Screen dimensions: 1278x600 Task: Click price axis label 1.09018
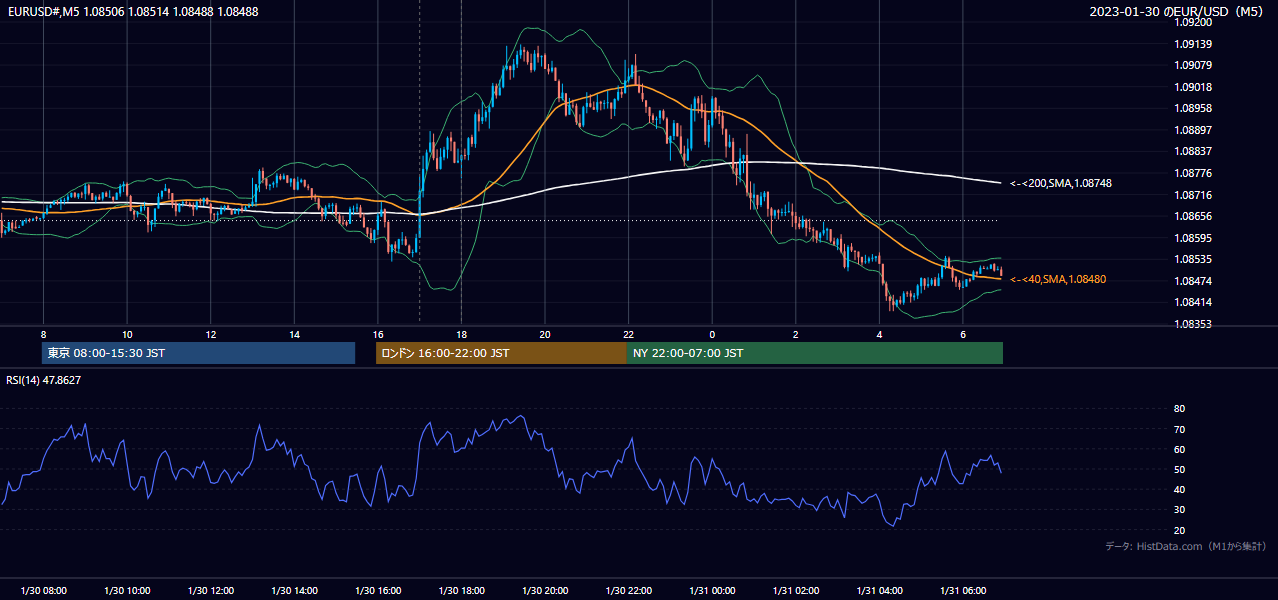(x=1193, y=87)
